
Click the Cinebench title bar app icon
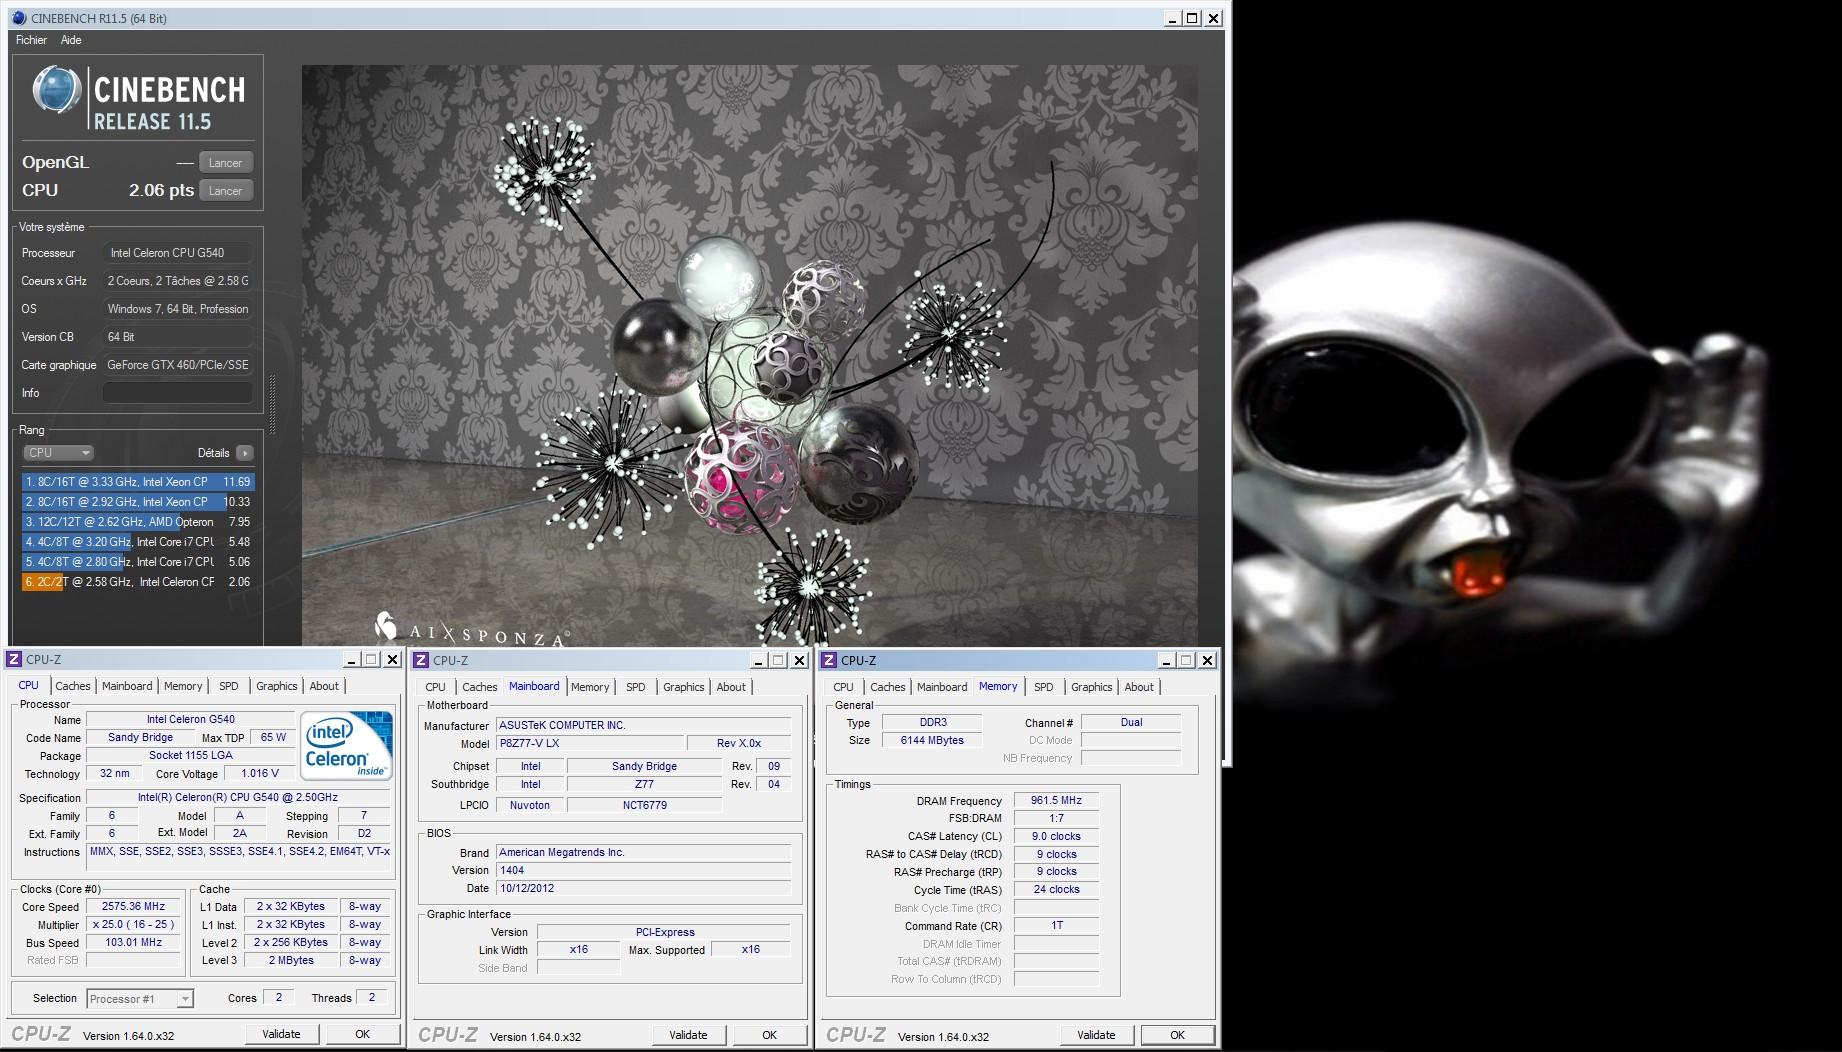coord(19,18)
